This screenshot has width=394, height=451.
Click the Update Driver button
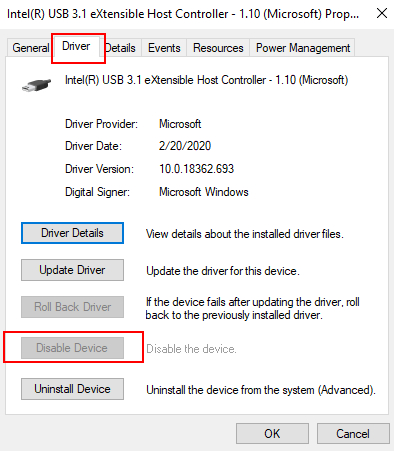pos(72,270)
